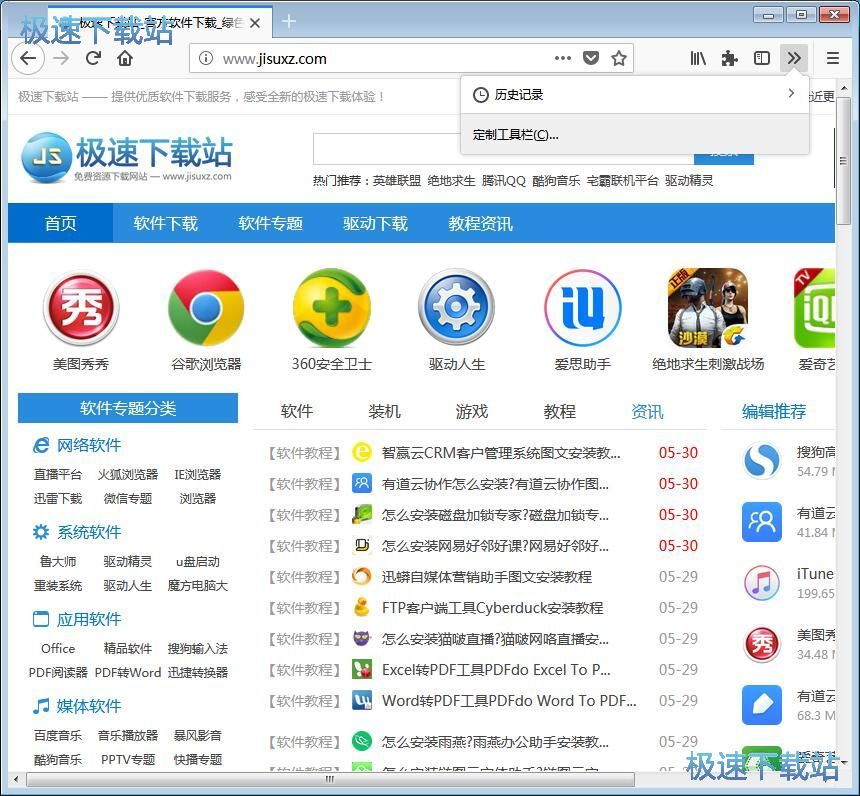Viewport: 860px width, 796px height.
Task: Reload the current page
Action: [93, 58]
